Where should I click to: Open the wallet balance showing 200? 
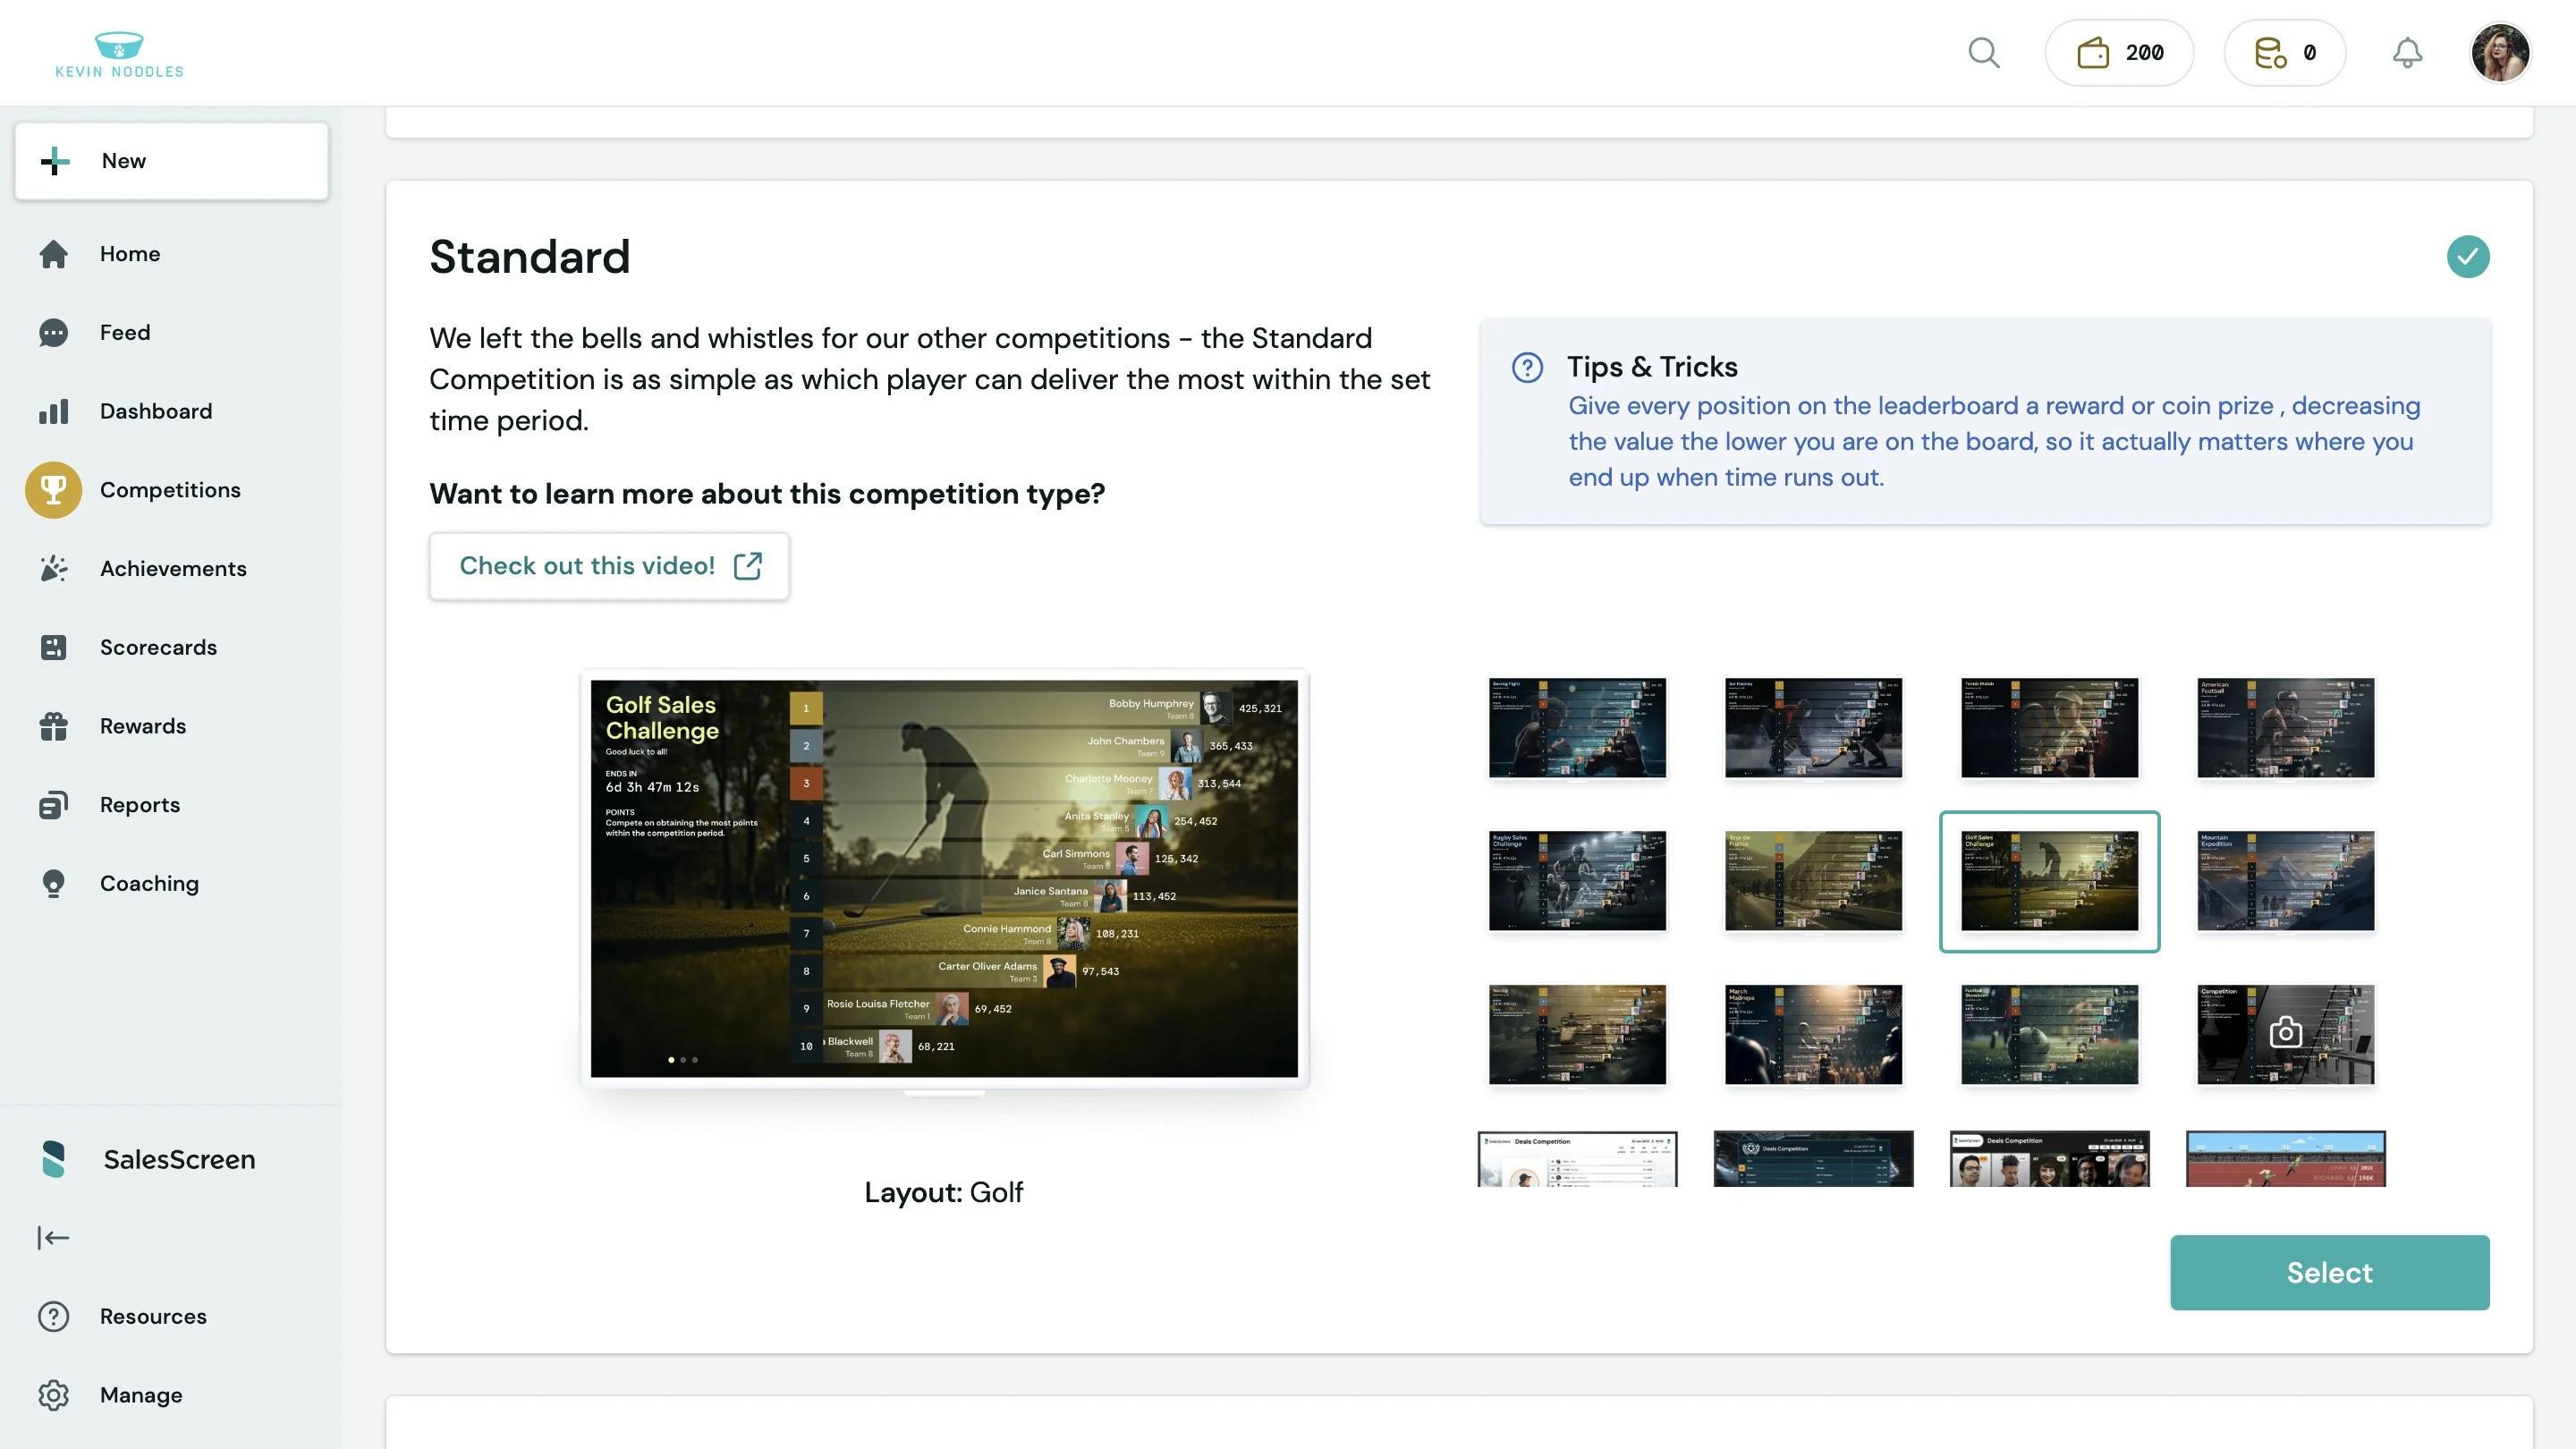(2119, 53)
